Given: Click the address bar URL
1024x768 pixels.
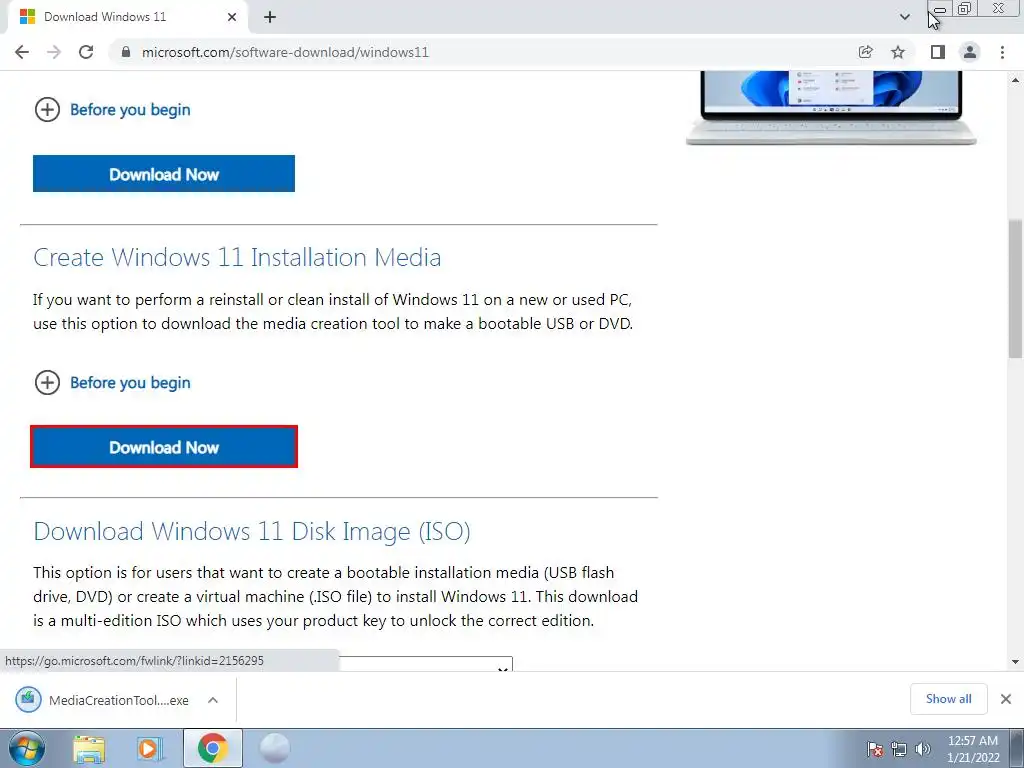Looking at the screenshot, I should click(285, 52).
